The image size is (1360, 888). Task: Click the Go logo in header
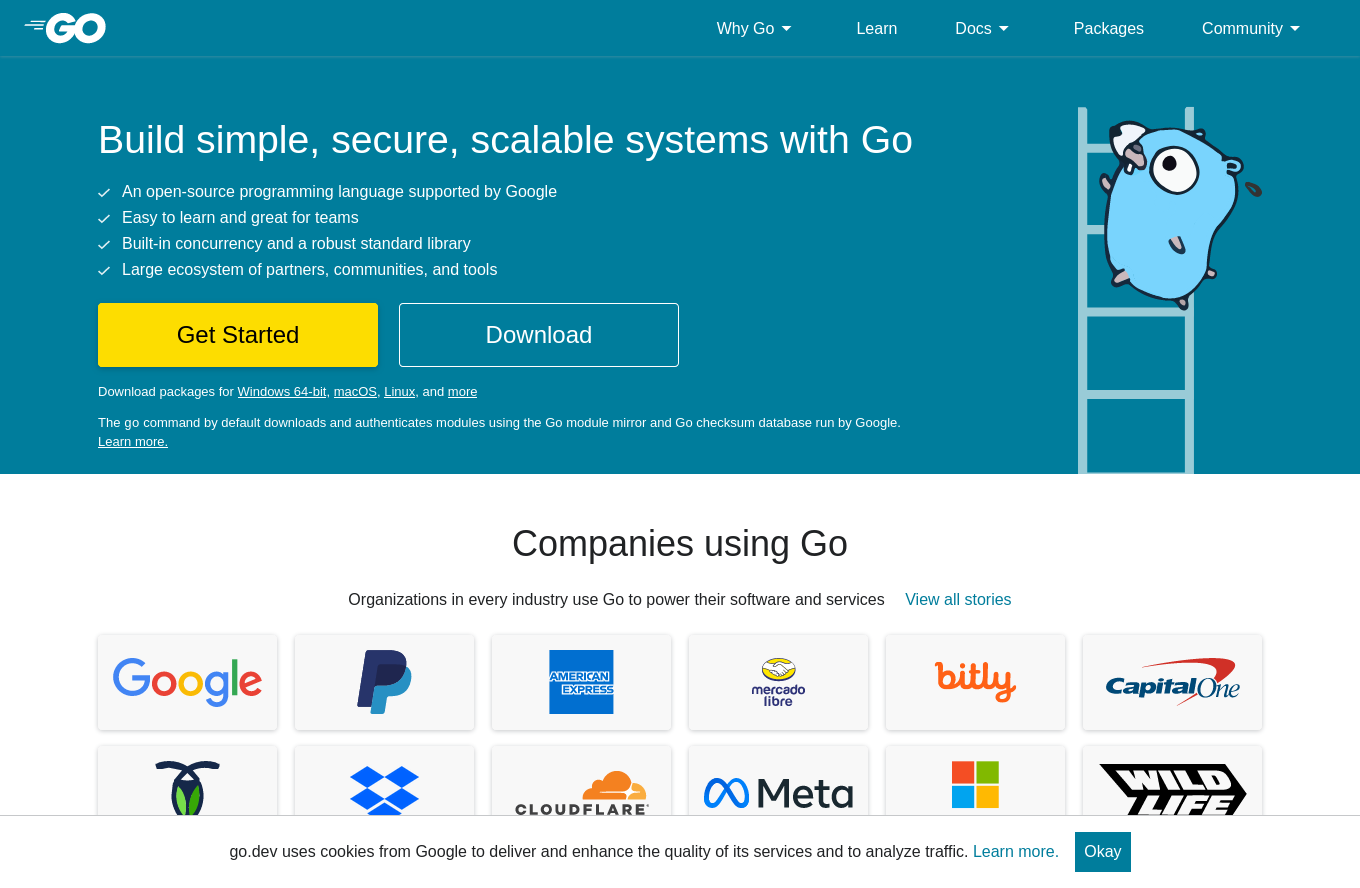point(65,28)
